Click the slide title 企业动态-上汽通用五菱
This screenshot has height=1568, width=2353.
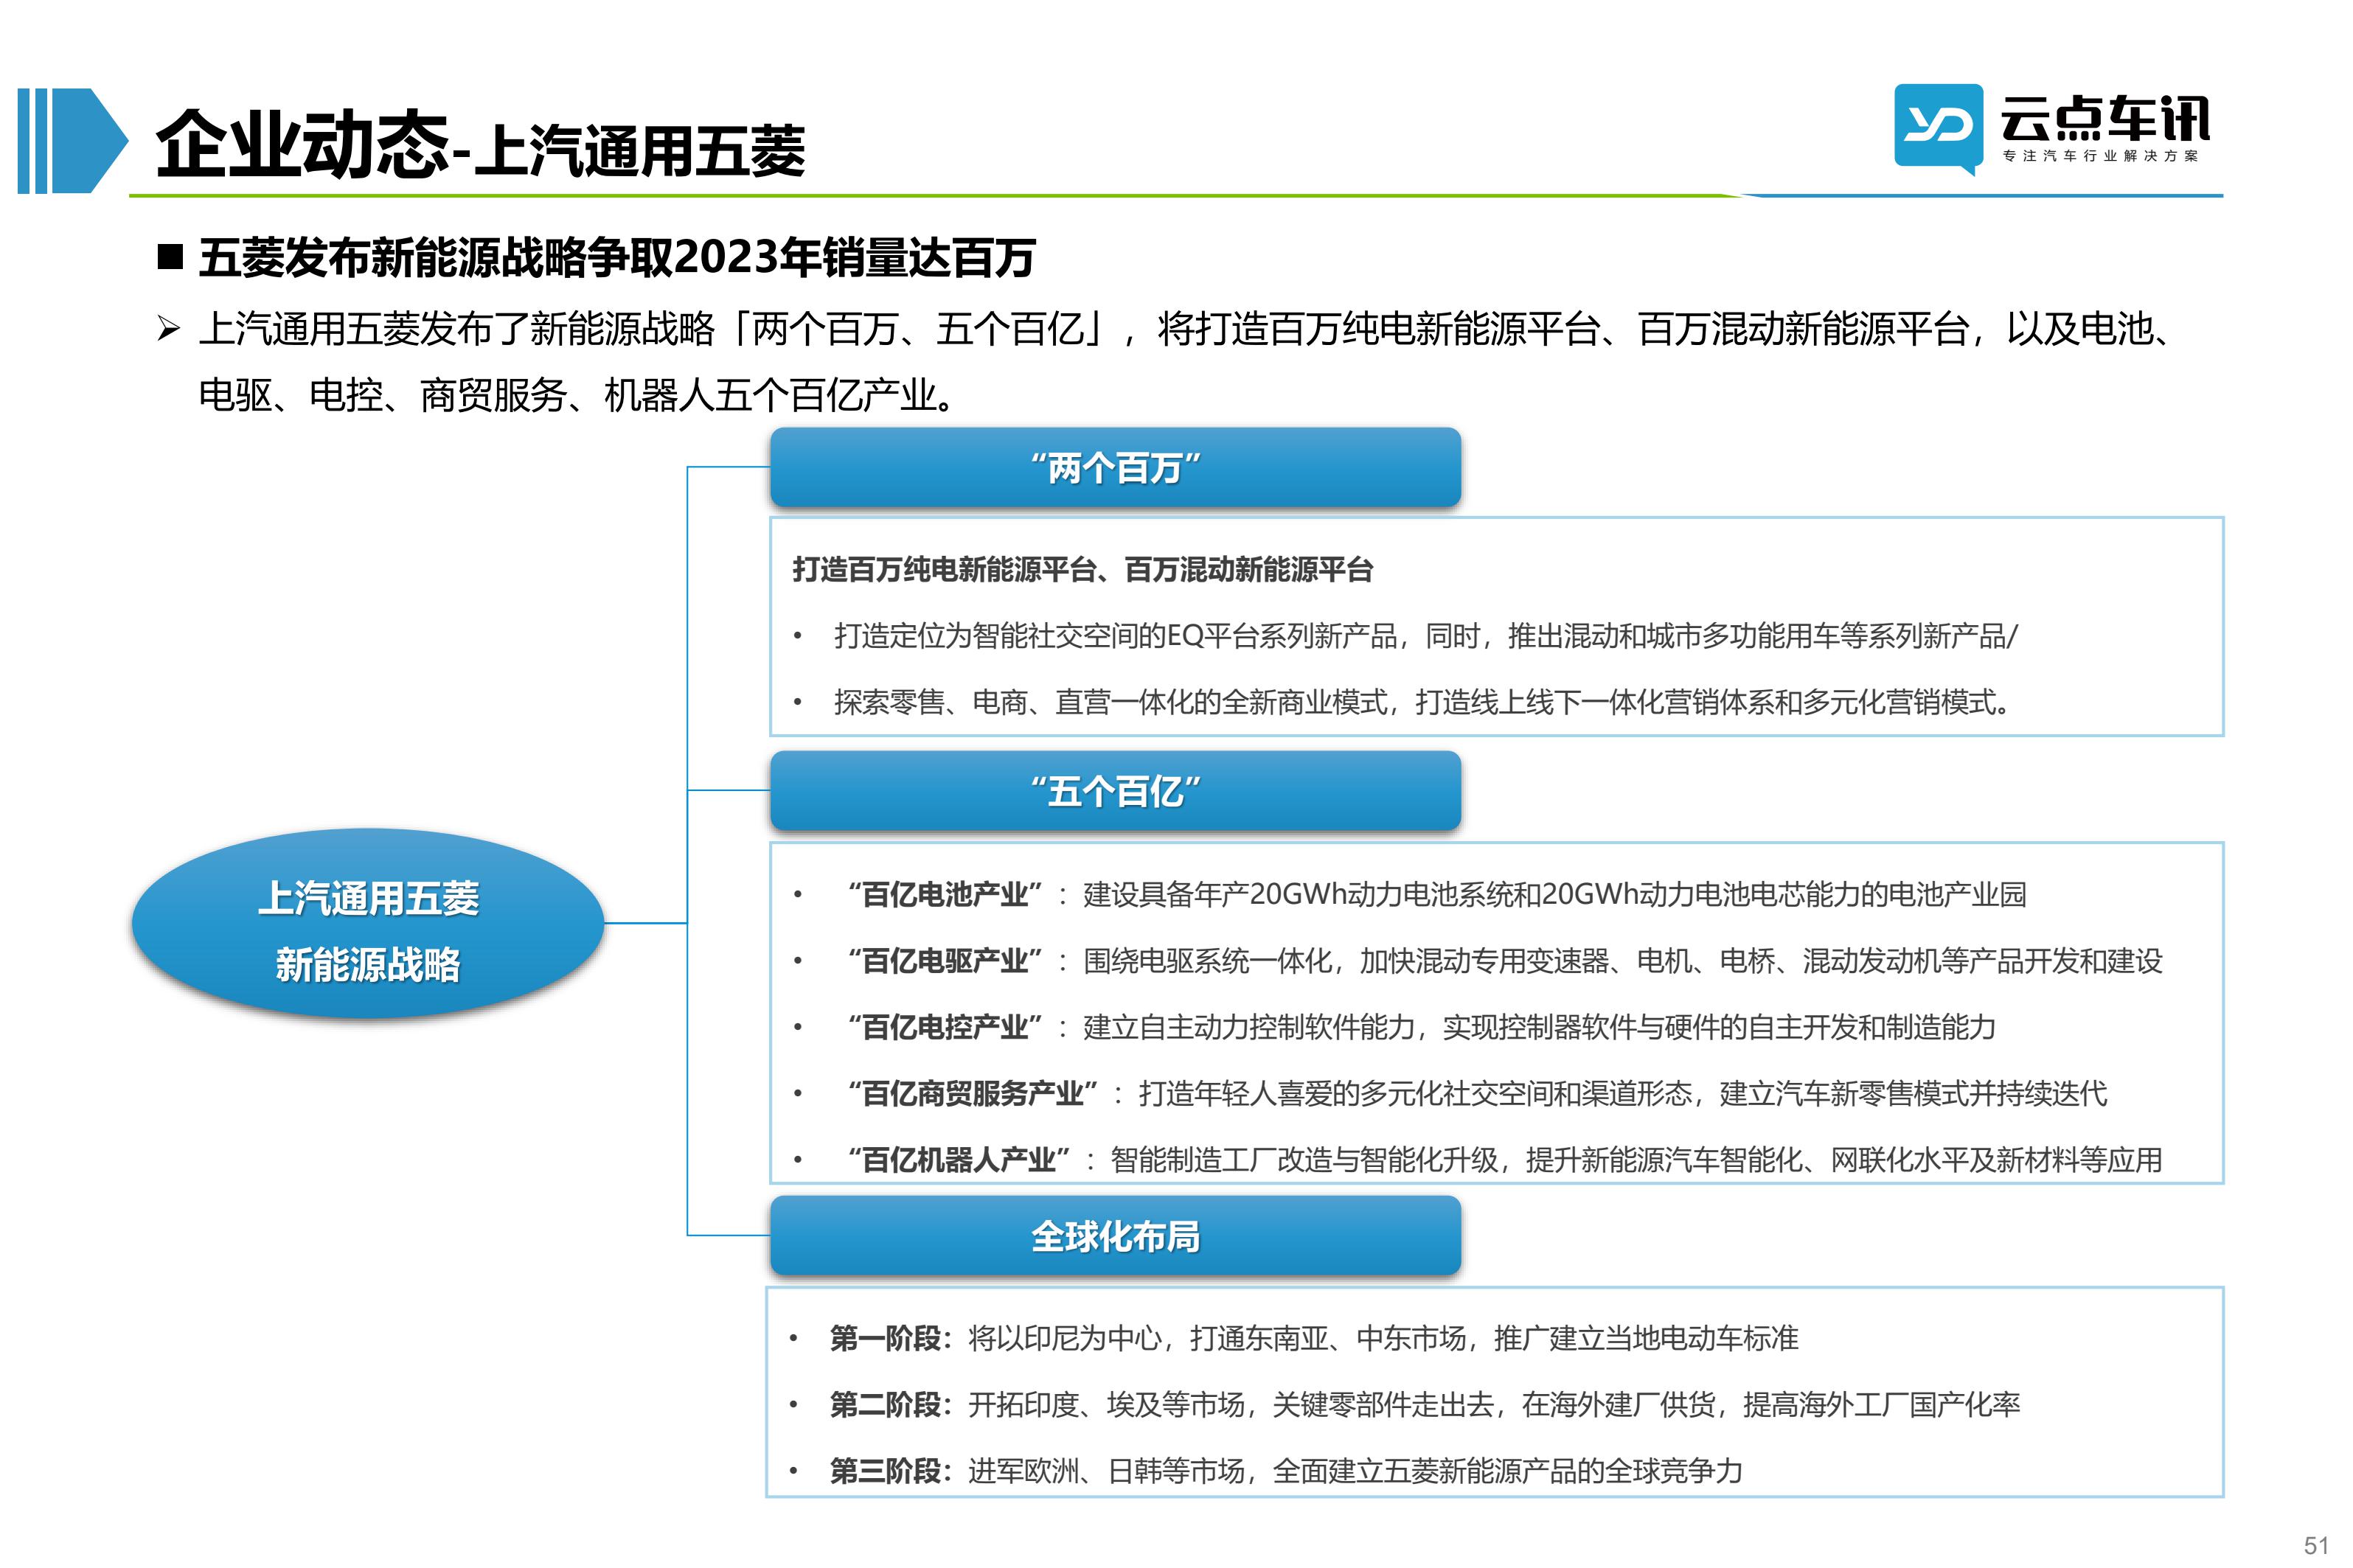point(481,147)
